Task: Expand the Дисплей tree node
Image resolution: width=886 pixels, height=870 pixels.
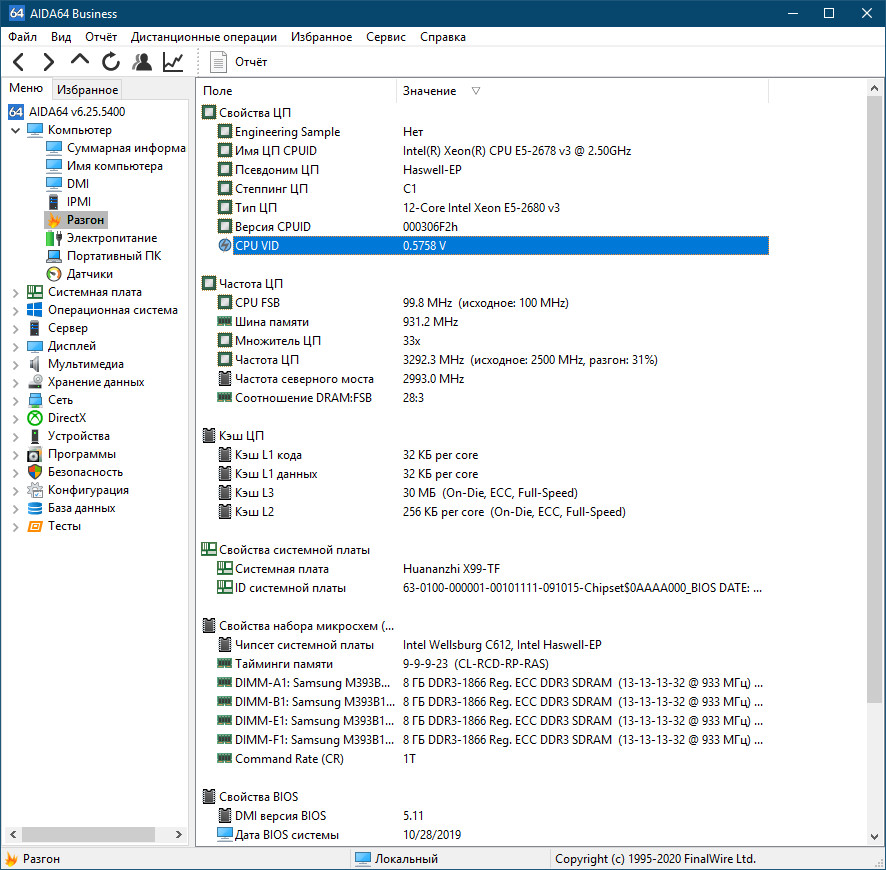Action: [15, 347]
